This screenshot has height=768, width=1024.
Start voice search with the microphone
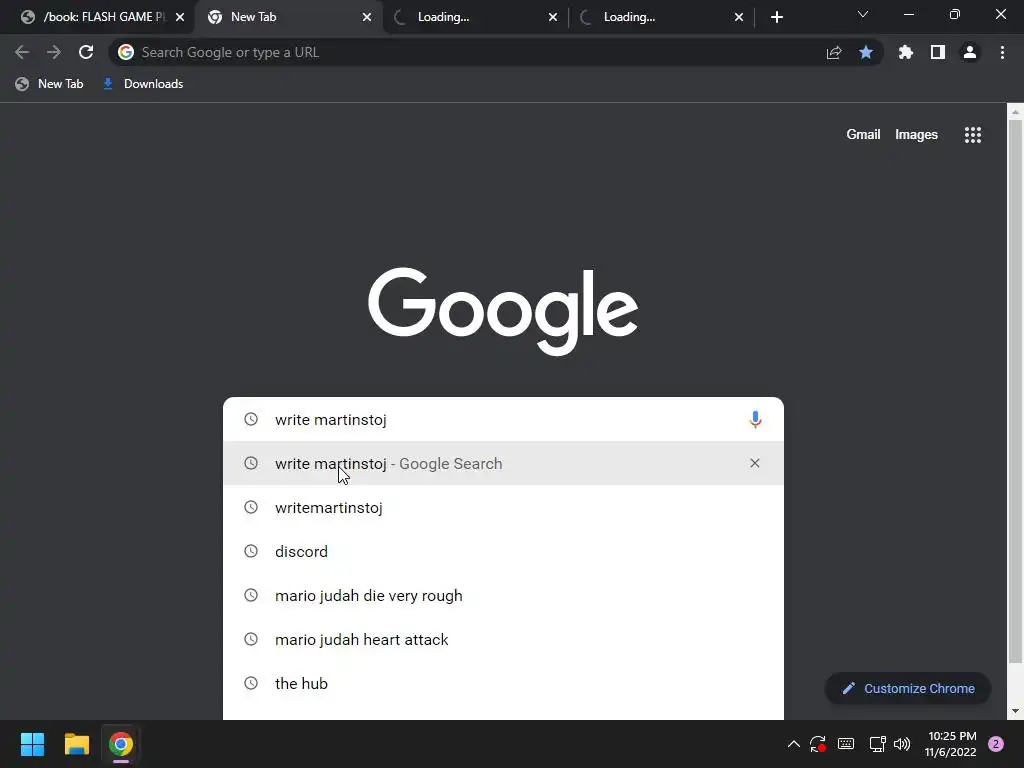pos(755,419)
